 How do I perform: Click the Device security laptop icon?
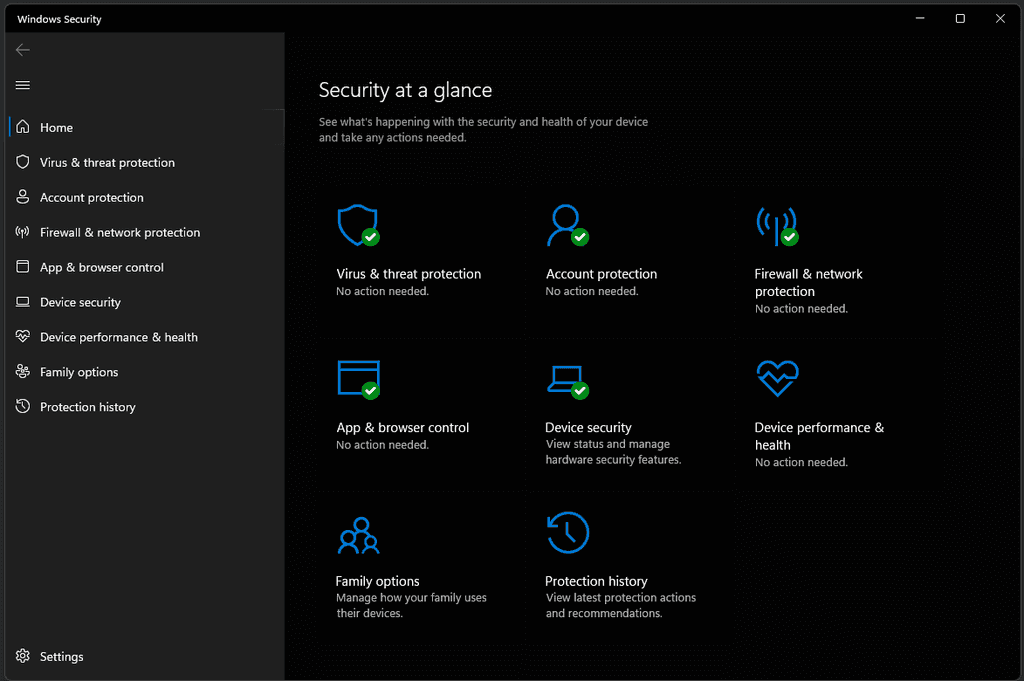pos(567,379)
